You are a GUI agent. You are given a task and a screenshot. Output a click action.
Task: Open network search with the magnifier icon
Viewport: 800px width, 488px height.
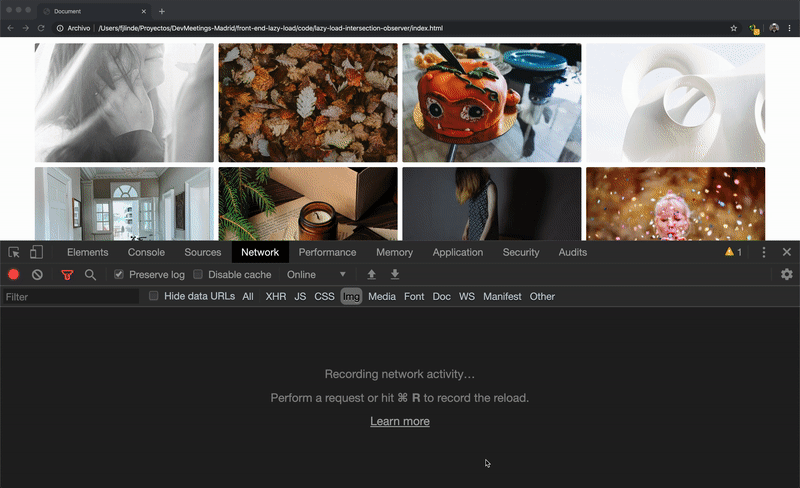click(x=90, y=275)
